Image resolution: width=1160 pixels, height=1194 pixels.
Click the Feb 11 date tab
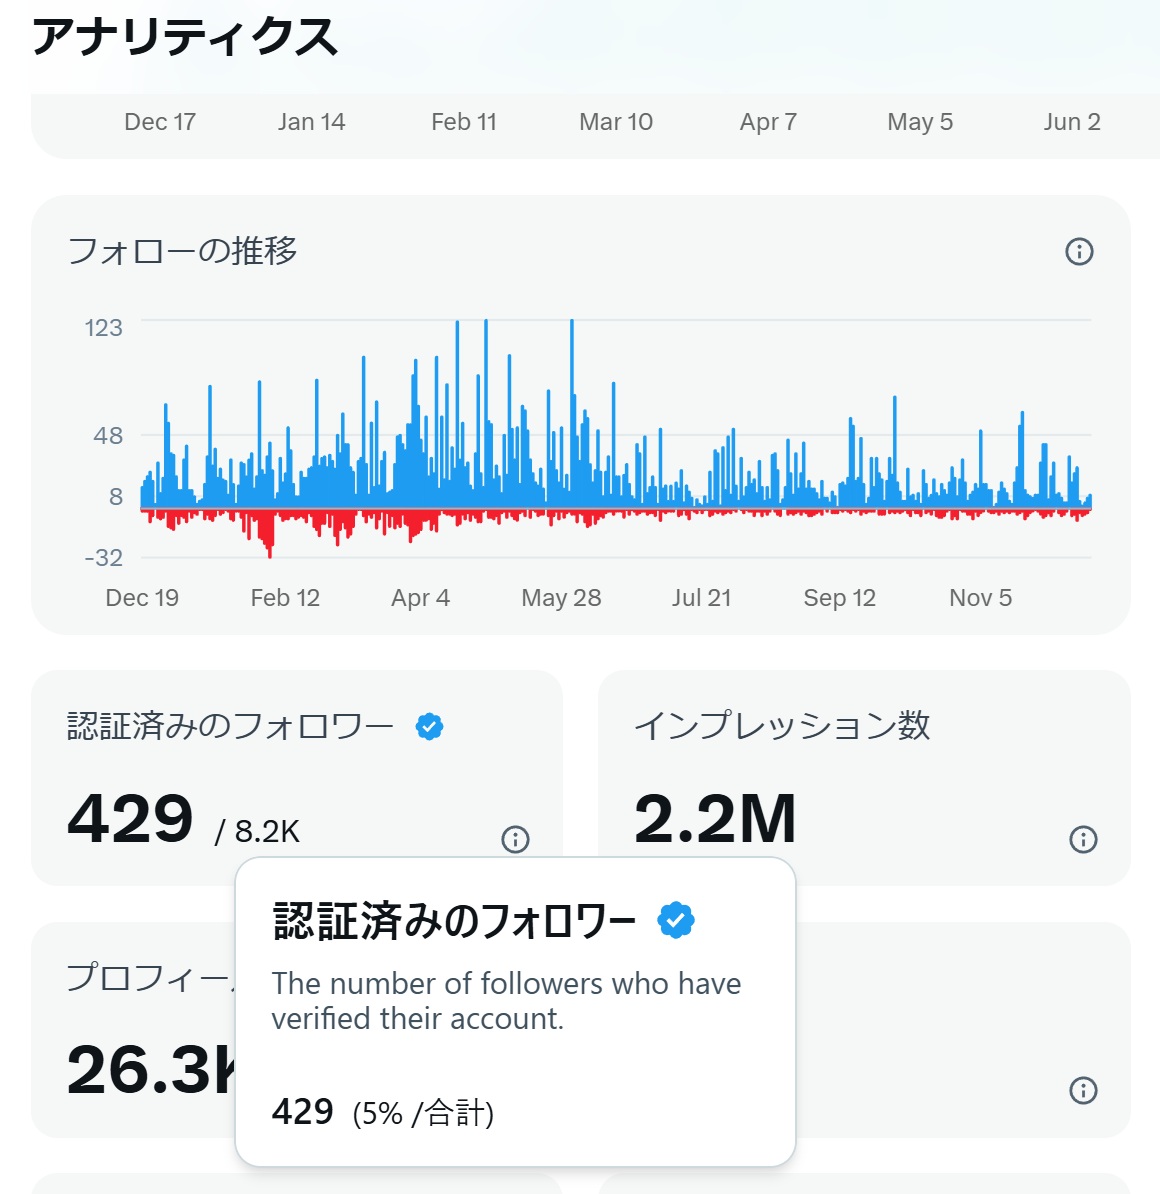tap(464, 121)
